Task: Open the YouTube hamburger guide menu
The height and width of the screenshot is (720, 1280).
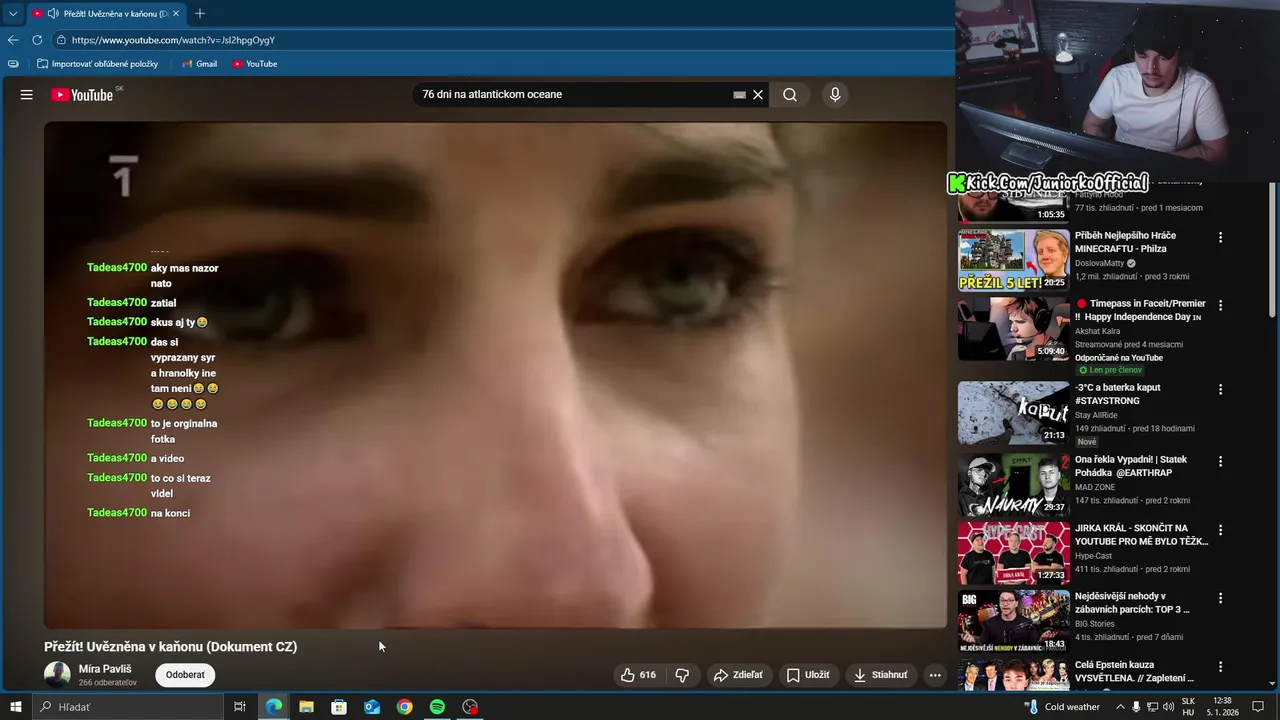Action: tap(27, 94)
